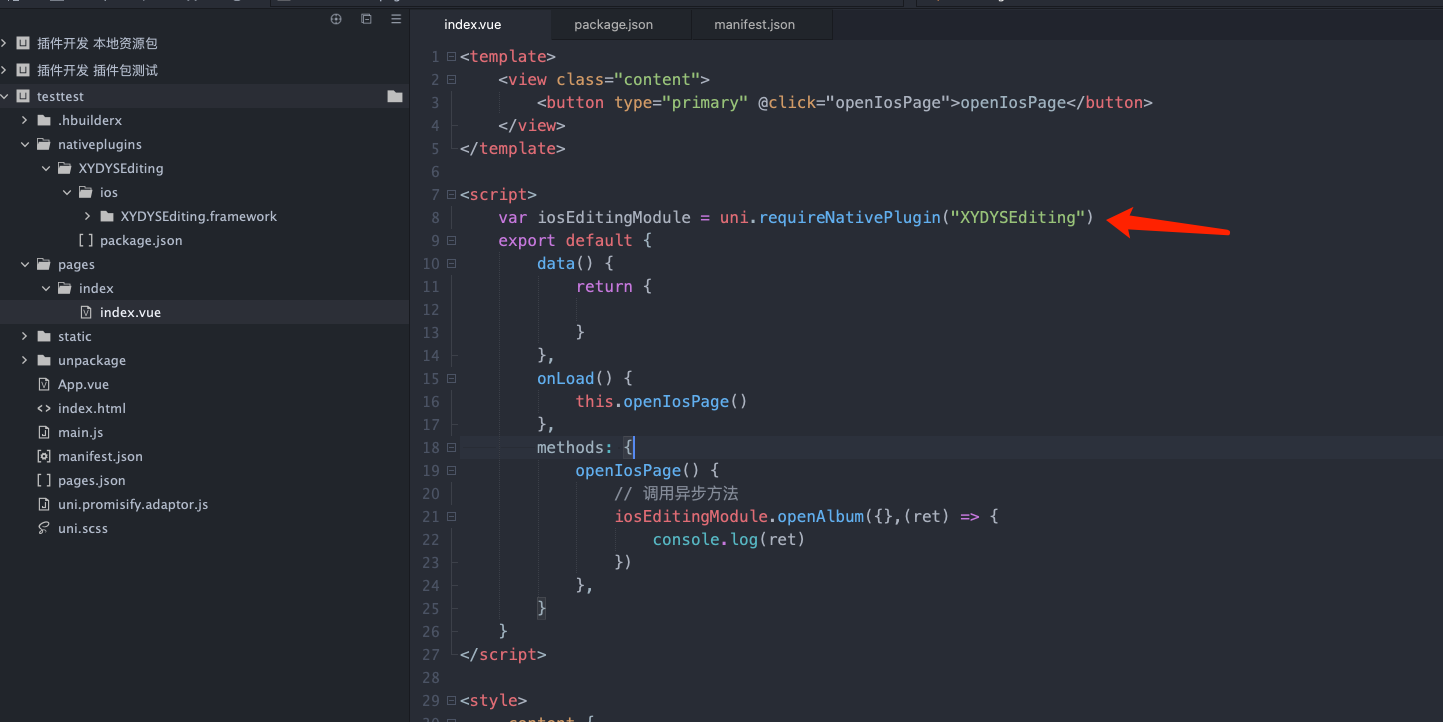Collapse the ios folder chevron

coord(67,192)
